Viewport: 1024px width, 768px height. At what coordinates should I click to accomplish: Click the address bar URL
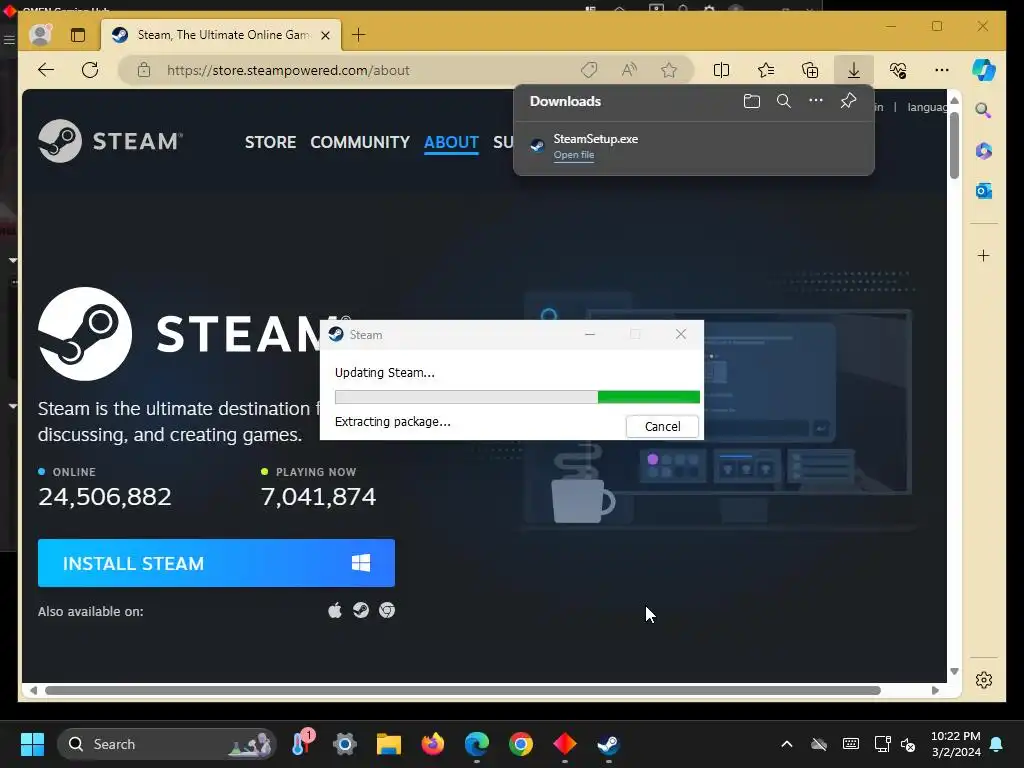click(288, 70)
